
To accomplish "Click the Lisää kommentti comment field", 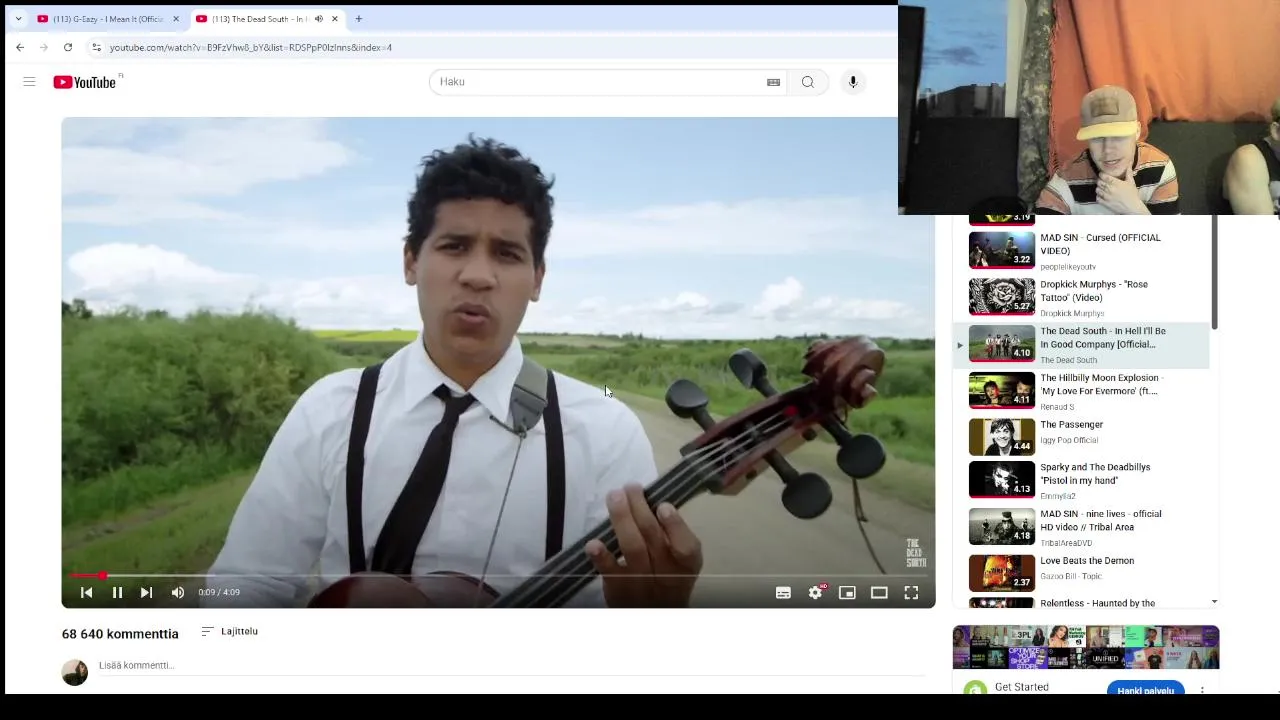I will pos(510,666).
